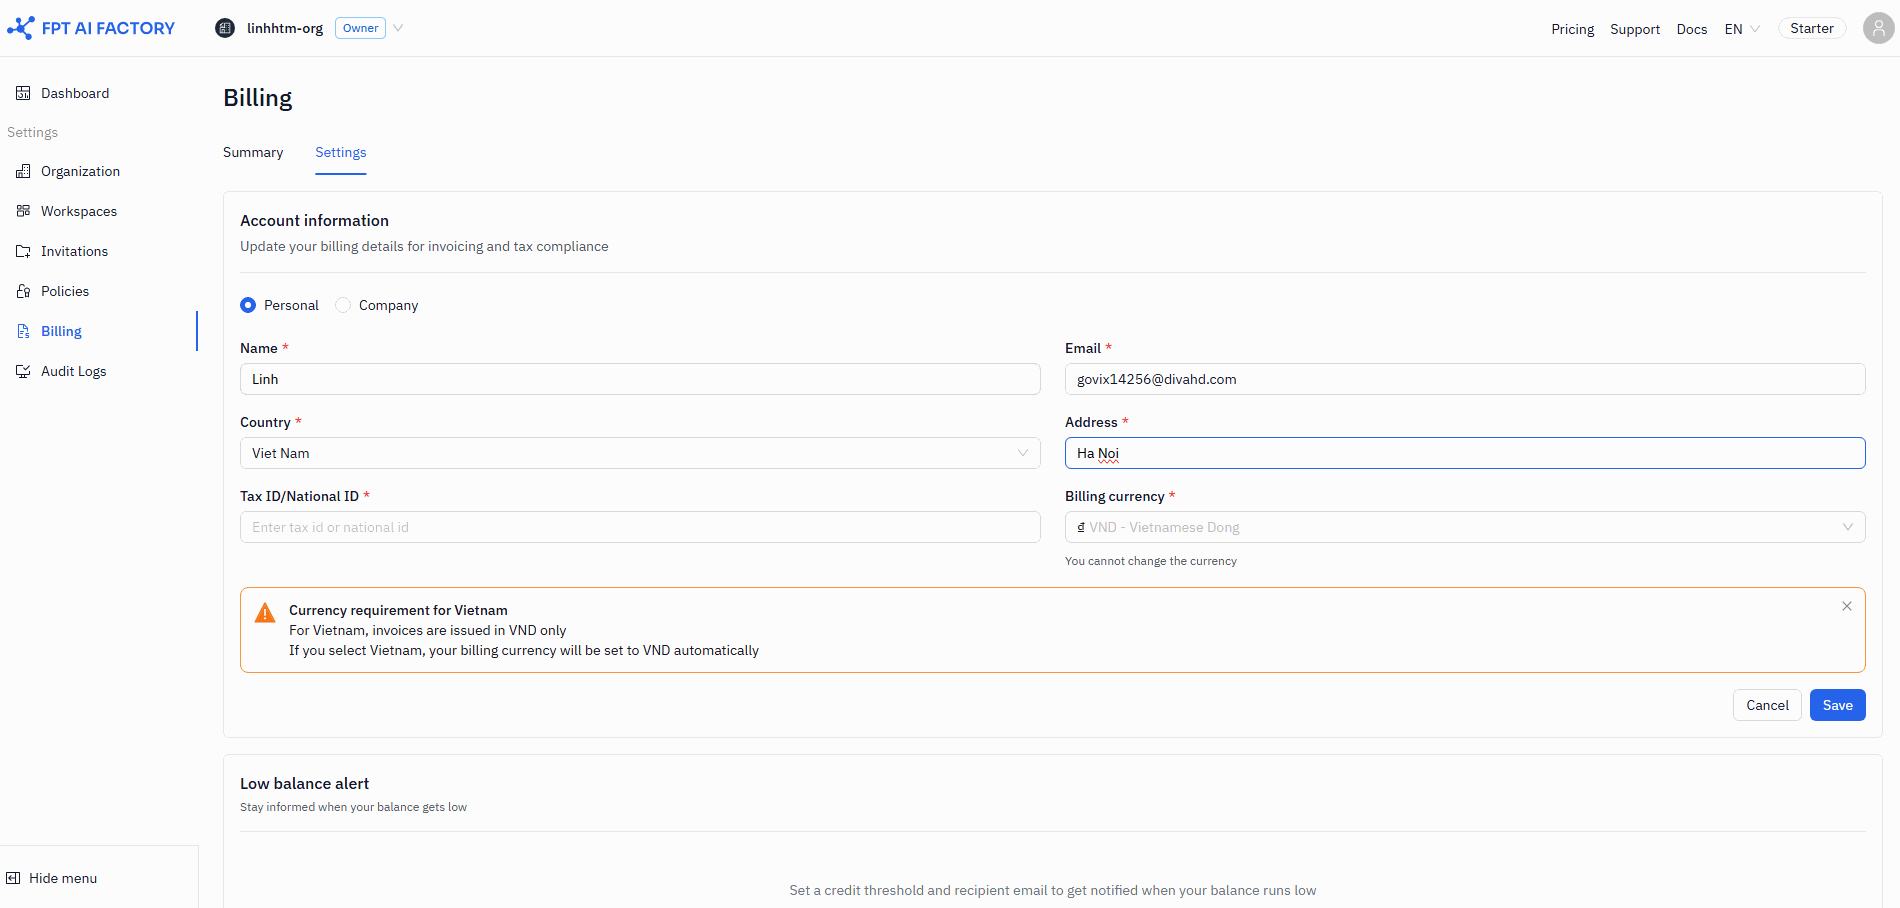Click the Organization sidebar icon
This screenshot has height=908, width=1900.
point(23,171)
